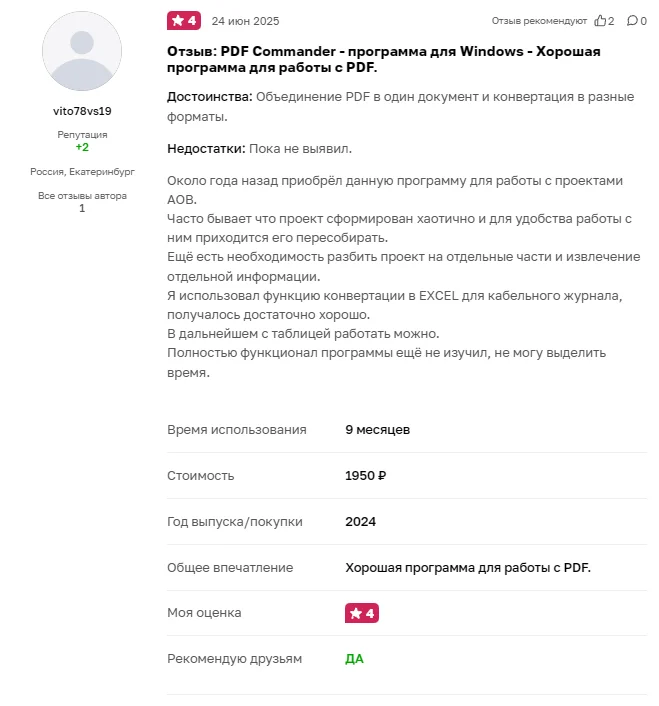Click the purchase year 2024 value
Viewport: 659px width, 706px height.
tap(360, 522)
